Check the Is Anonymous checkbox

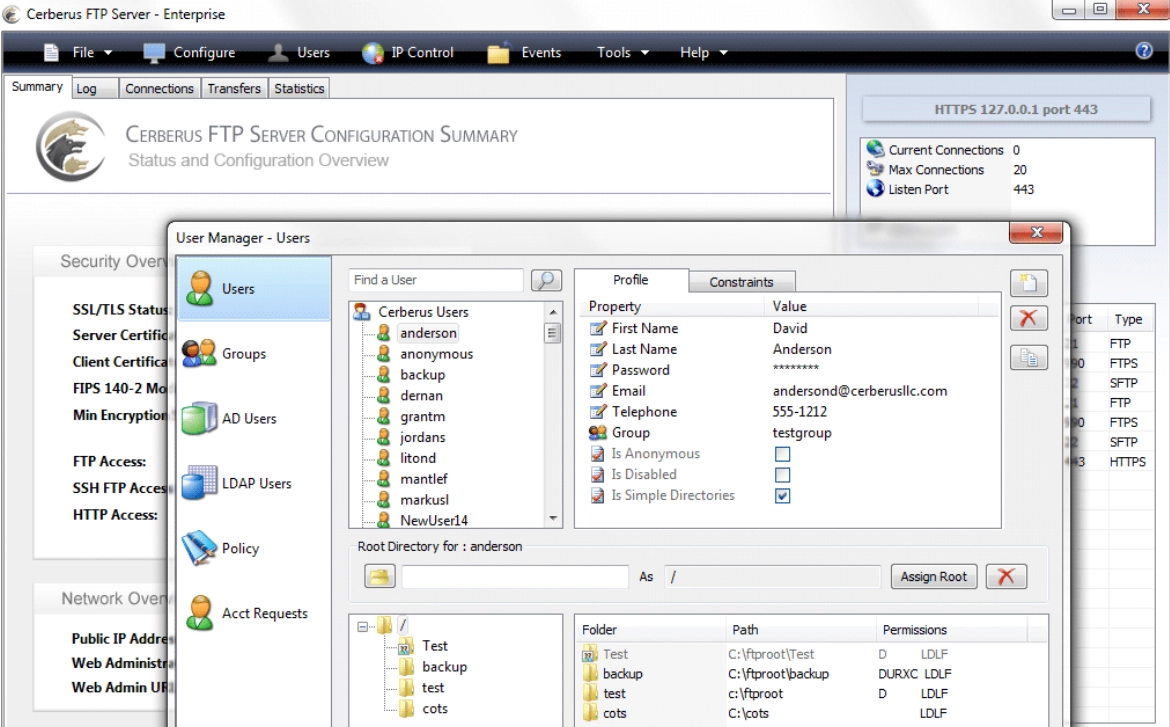point(783,455)
